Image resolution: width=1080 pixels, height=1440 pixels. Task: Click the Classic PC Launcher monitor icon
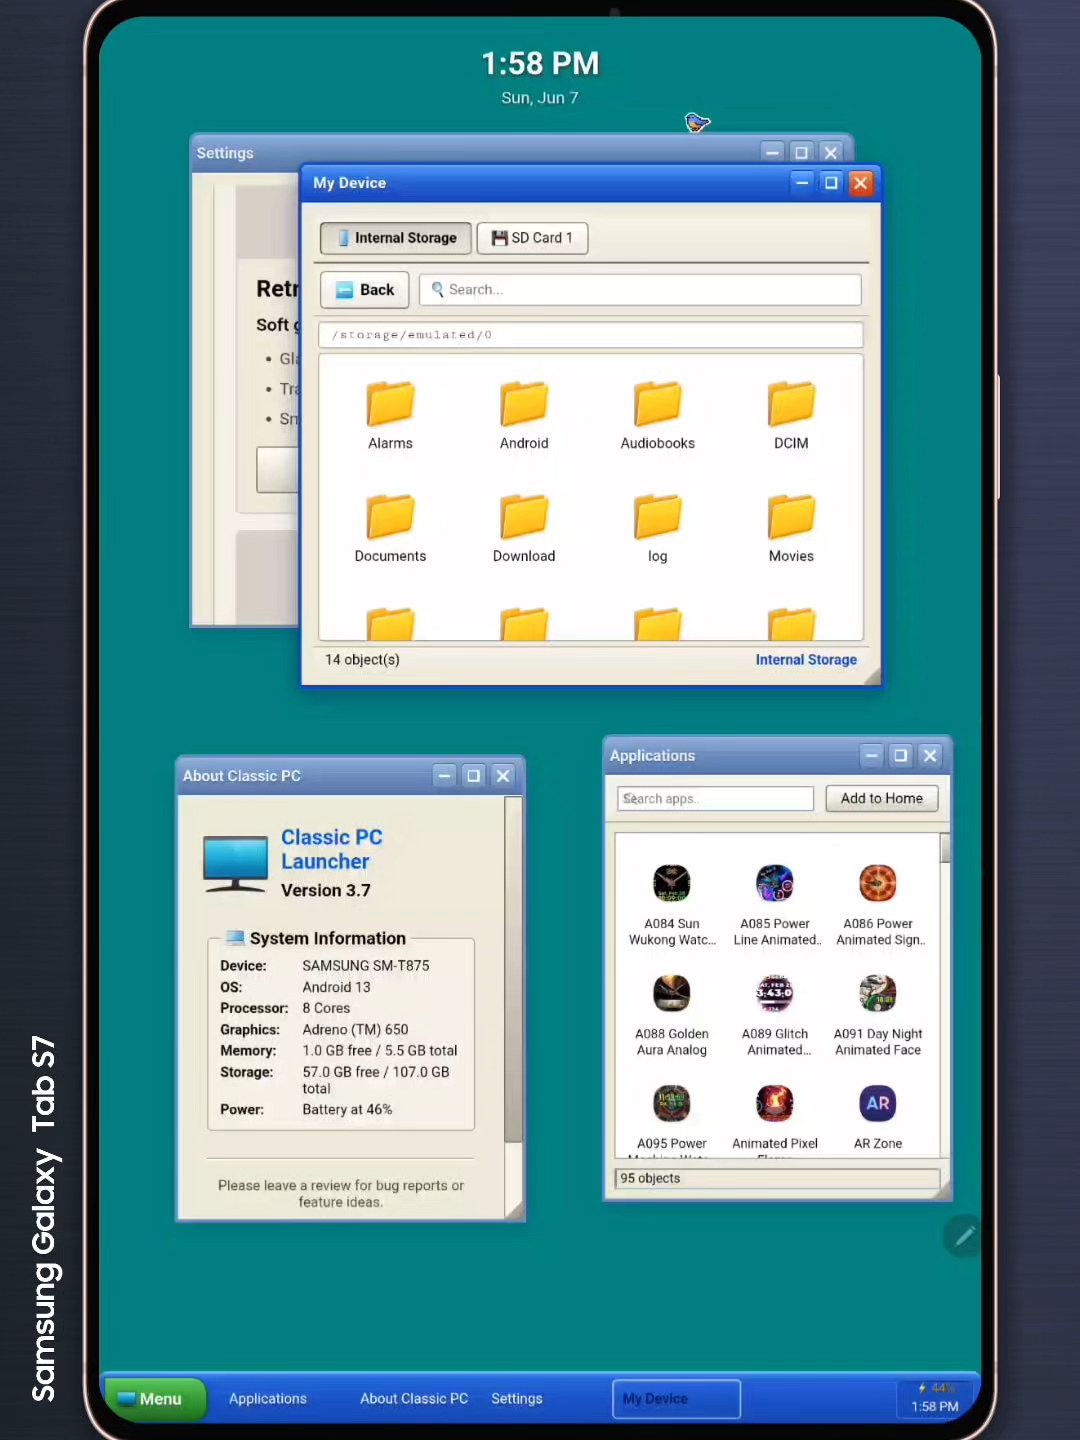coord(235,863)
